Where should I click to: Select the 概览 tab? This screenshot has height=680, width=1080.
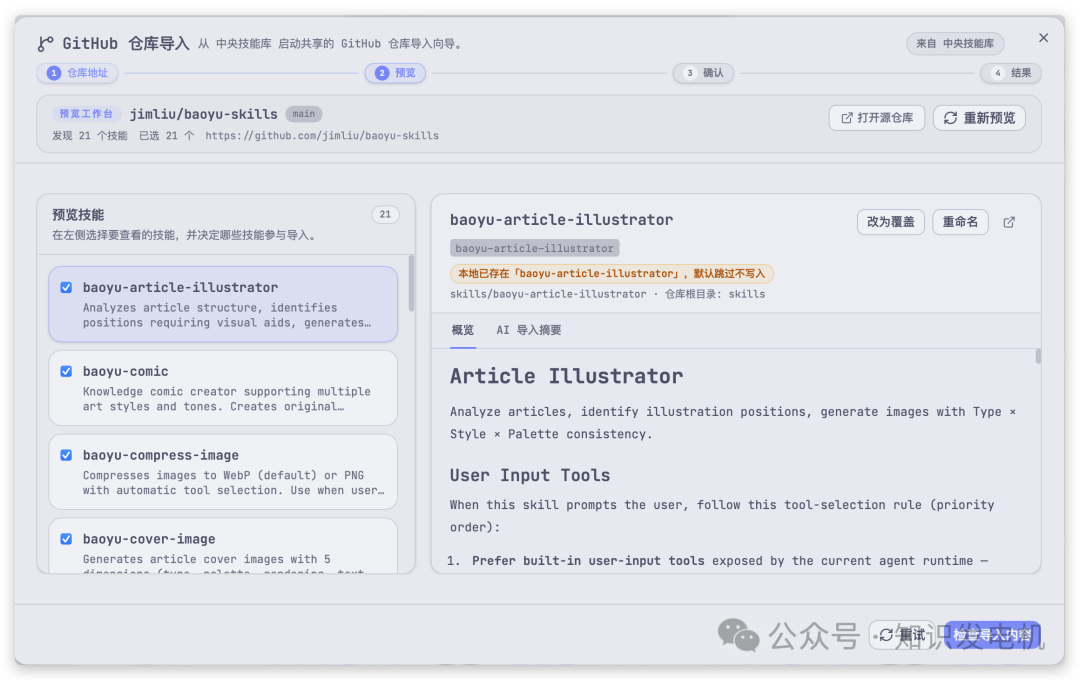click(462, 330)
